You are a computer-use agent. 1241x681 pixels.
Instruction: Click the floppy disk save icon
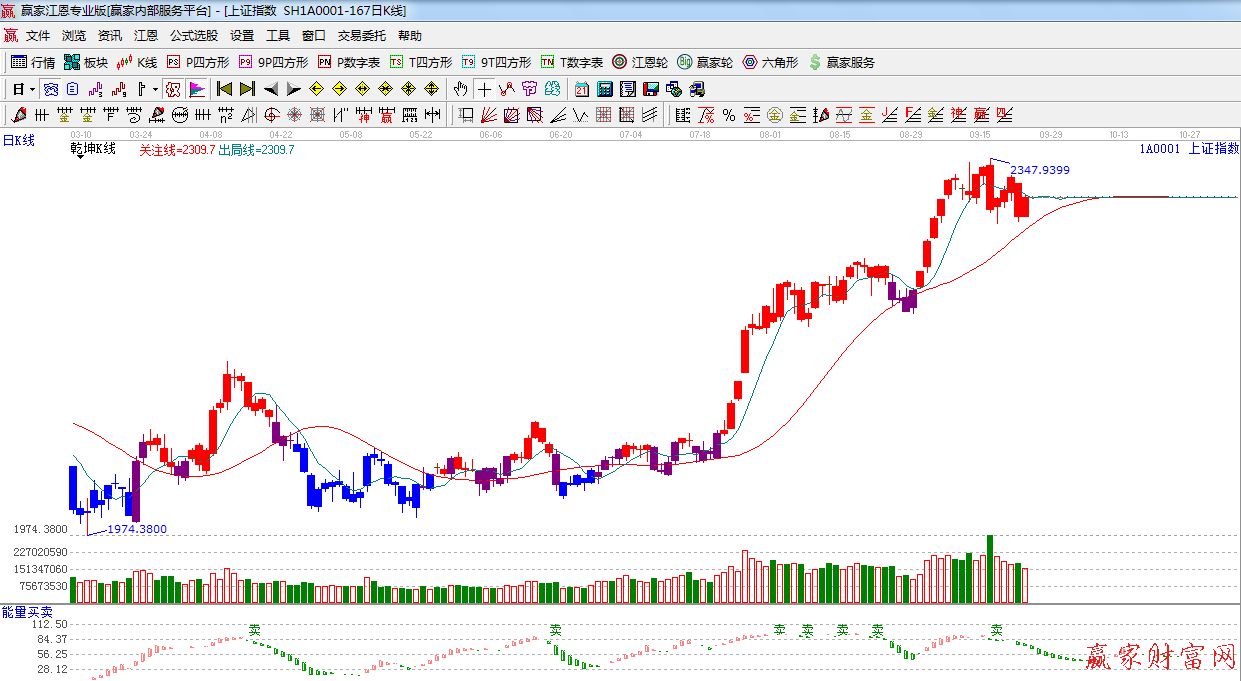pos(651,89)
